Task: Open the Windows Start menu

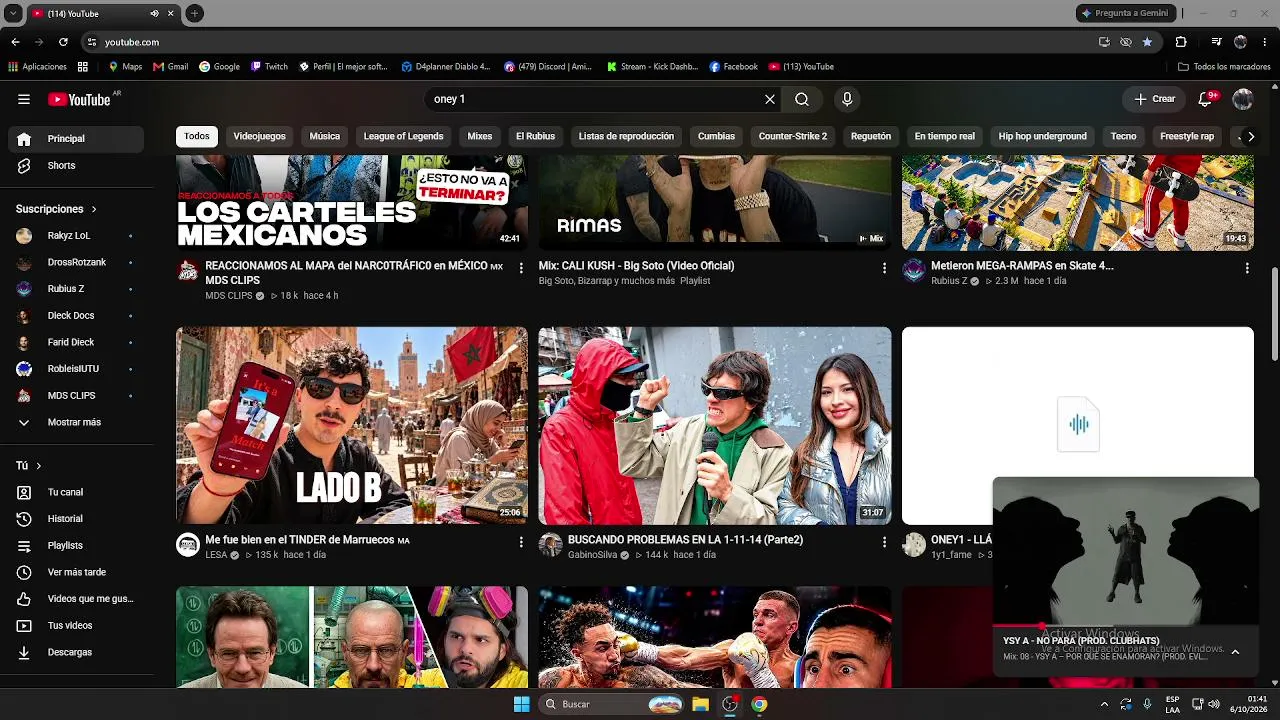Action: click(521, 704)
